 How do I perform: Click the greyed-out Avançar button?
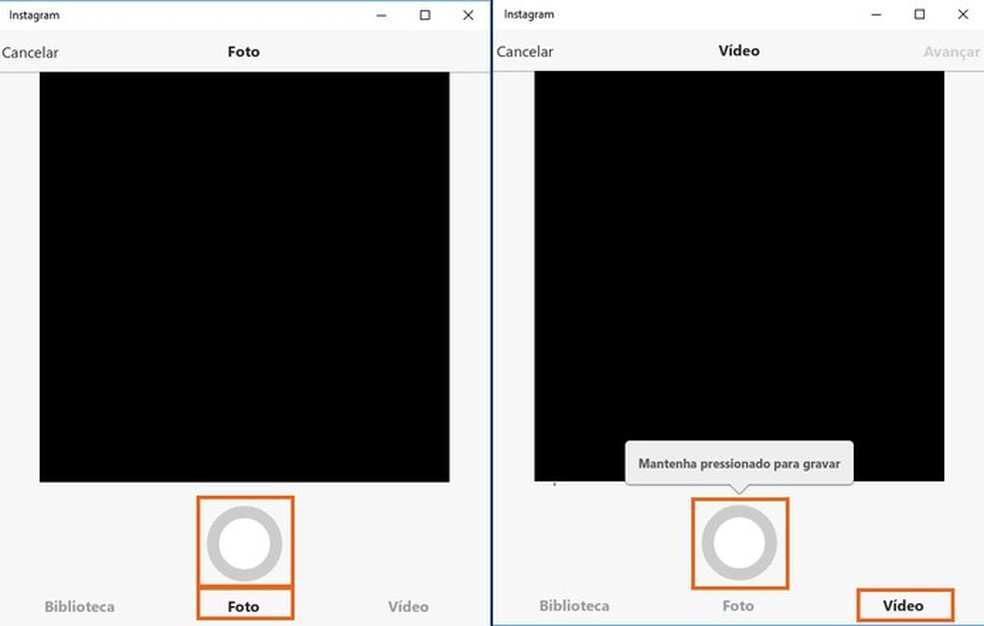click(x=951, y=51)
